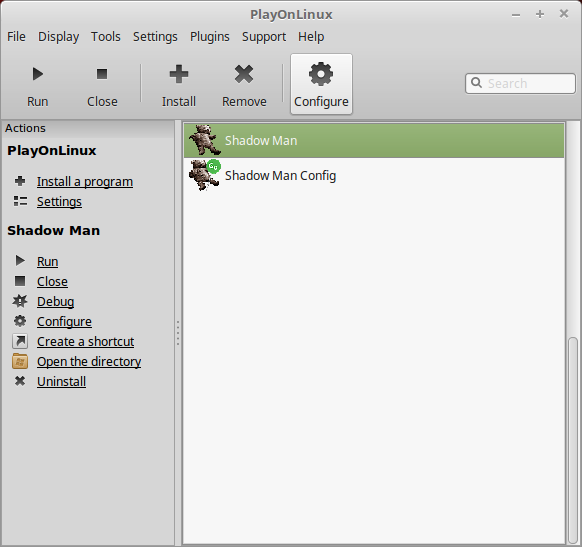Click the Configure gear icon in toolbar
The height and width of the screenshot is (547, 582).
tap(321, 74)
